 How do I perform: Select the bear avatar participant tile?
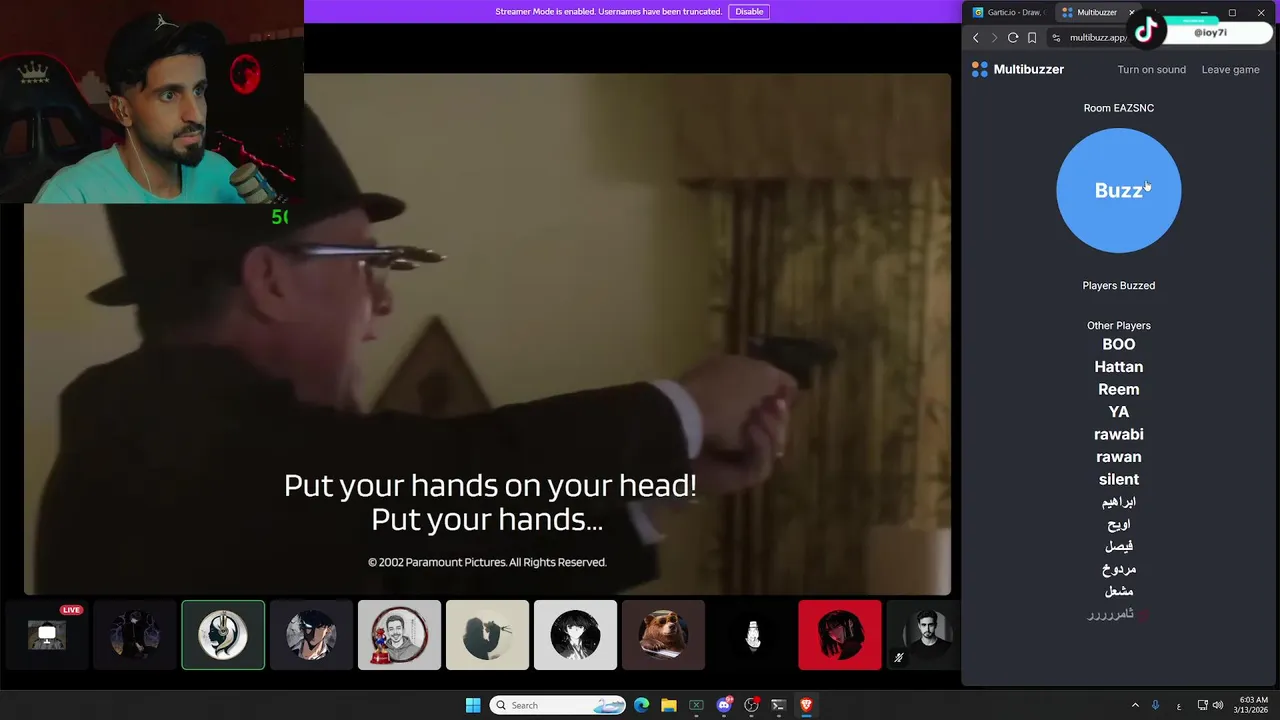[x=663, y=634]
